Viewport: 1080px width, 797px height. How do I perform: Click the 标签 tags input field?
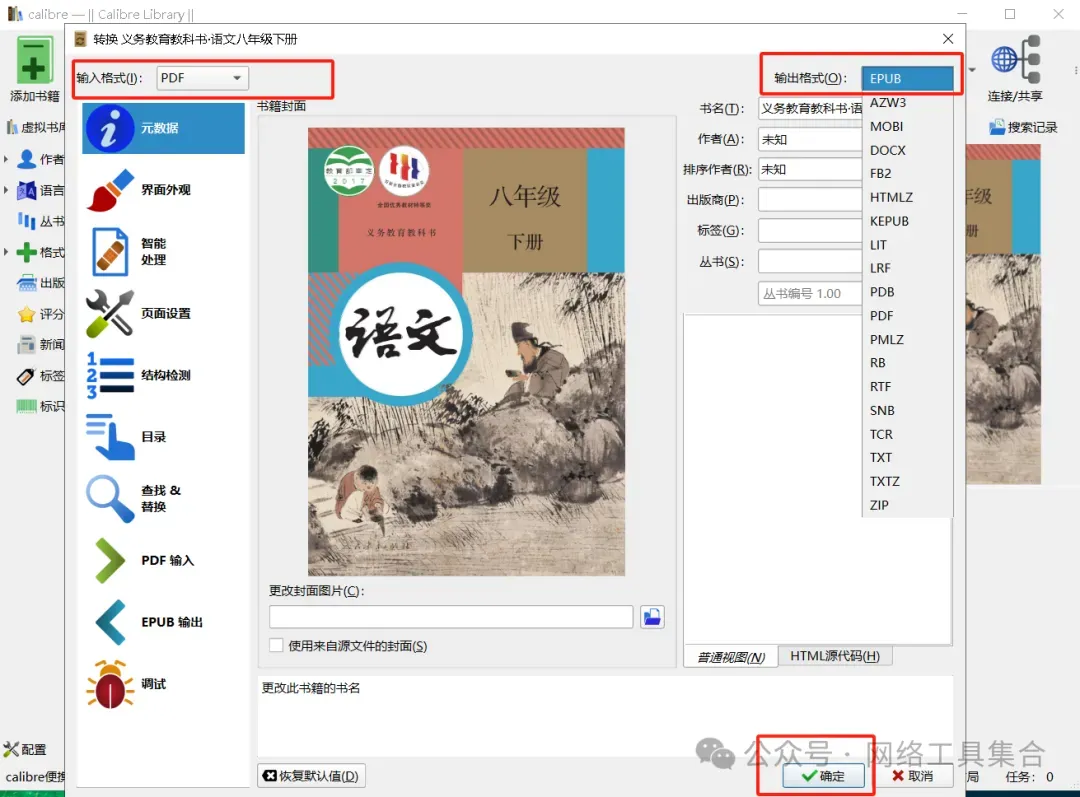pyautogui.click(x=810, y=231)
